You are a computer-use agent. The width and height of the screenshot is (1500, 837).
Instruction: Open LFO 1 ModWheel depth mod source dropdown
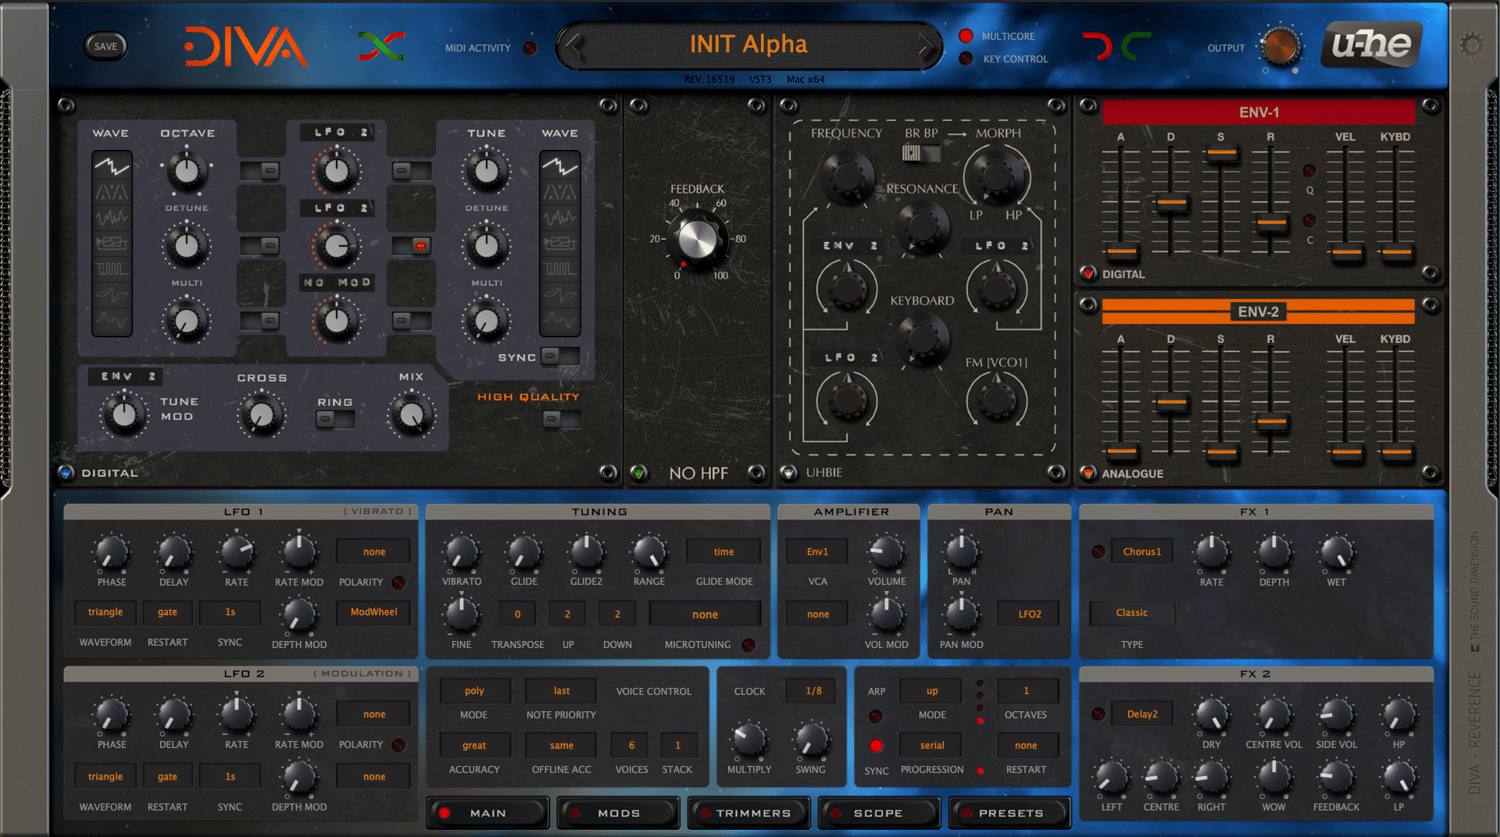374,612
